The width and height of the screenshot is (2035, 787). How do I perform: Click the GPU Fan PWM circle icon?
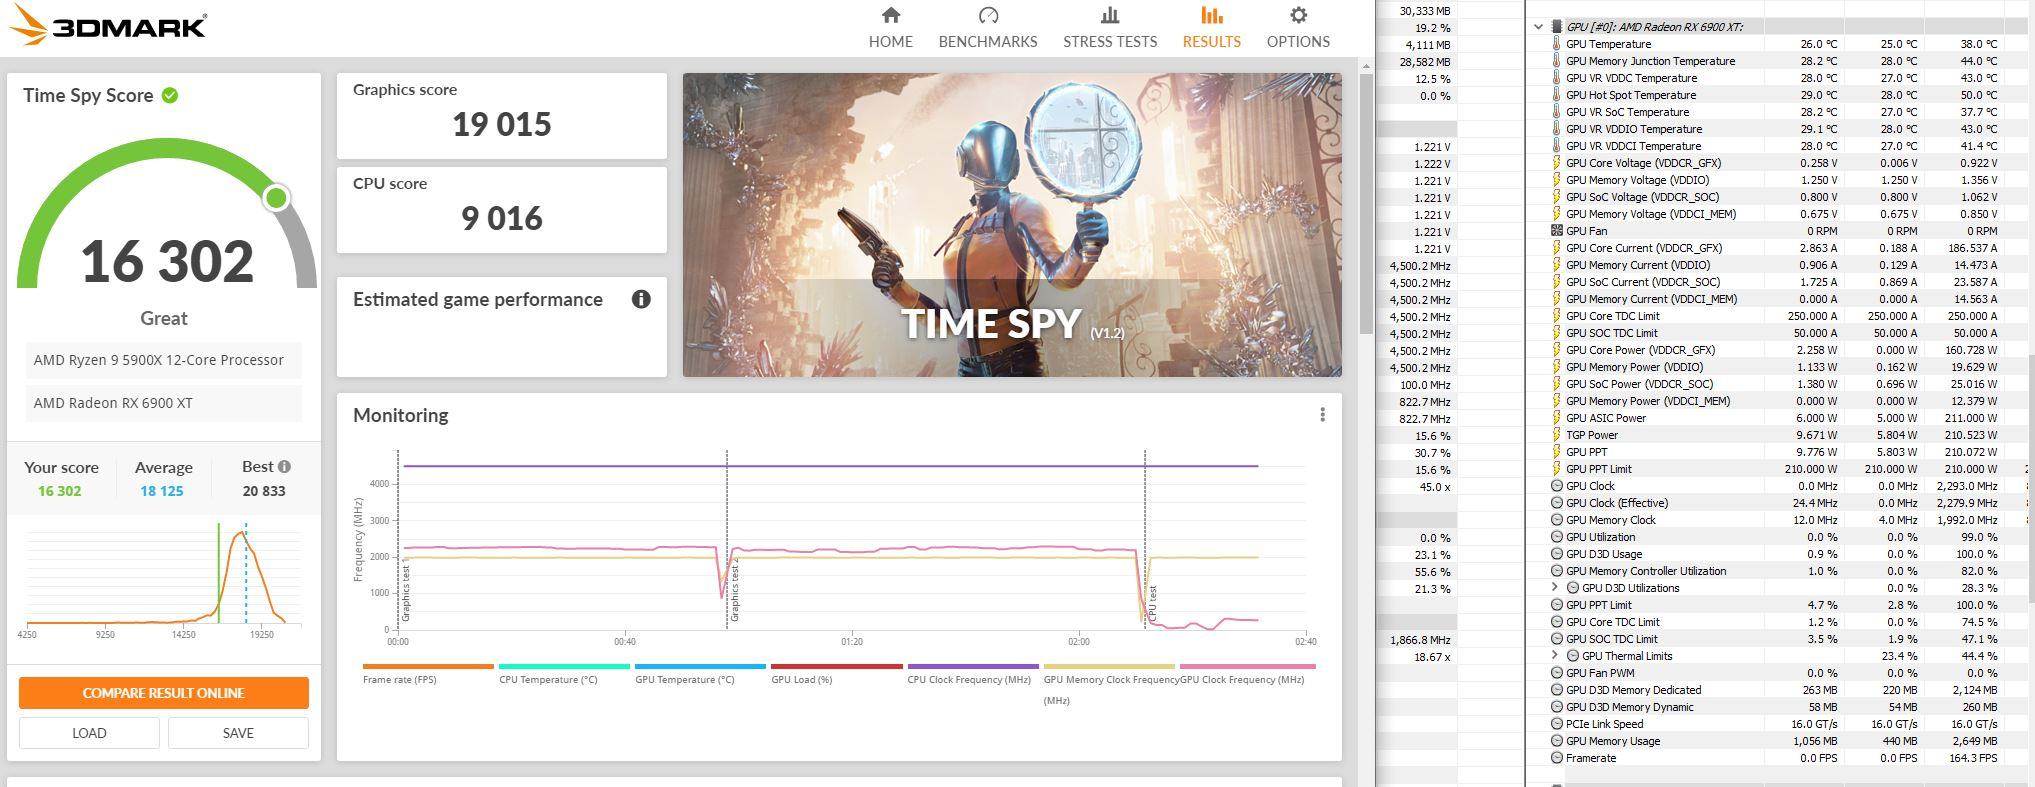click(1556, 673)
